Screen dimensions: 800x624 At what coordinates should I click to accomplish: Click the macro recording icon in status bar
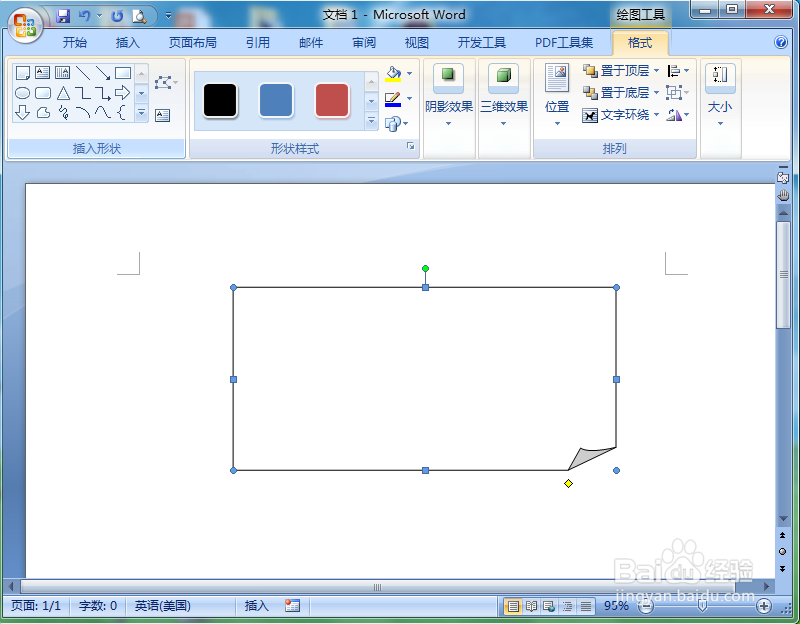pos(292,606)
